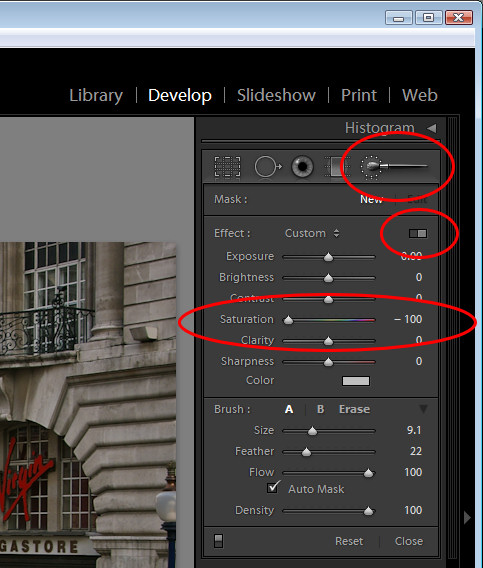
Task: Click the Flow value 100
Action: 413,472
